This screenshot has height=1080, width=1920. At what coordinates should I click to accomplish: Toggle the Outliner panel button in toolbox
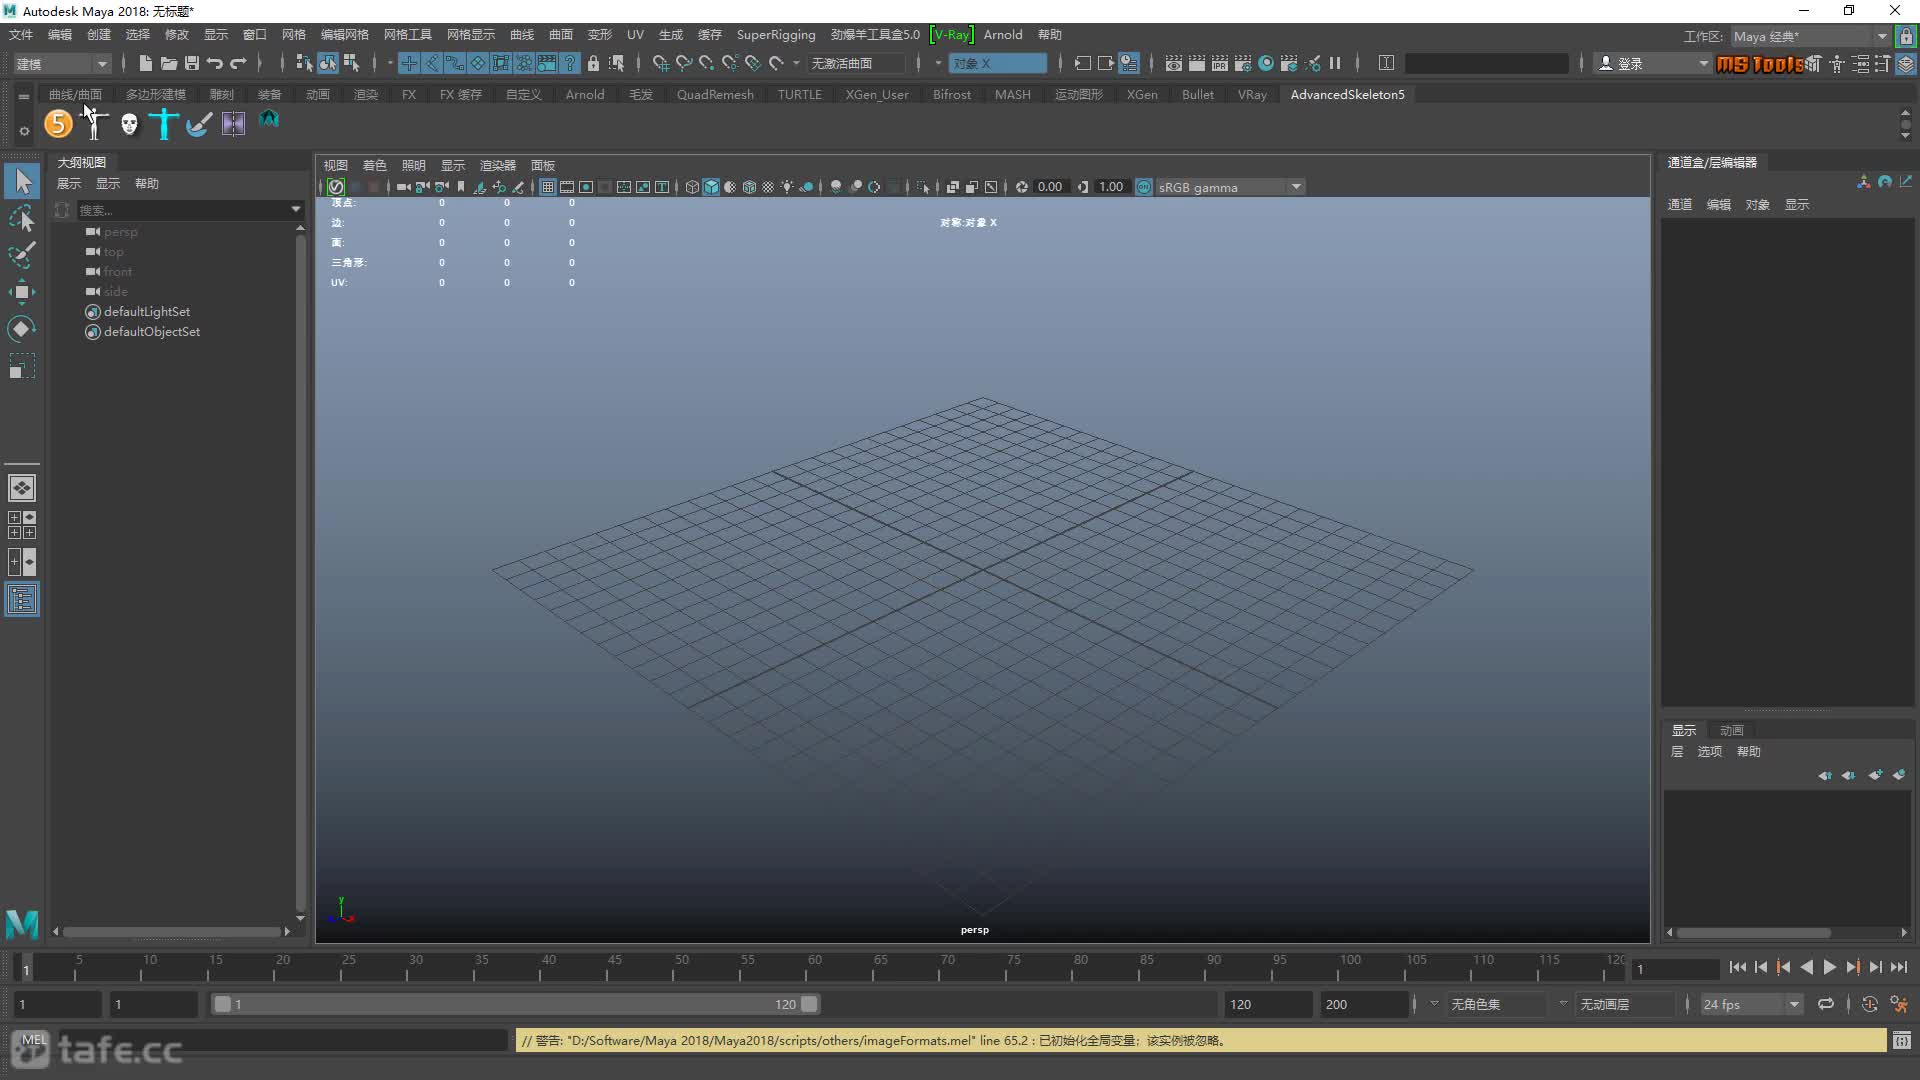(x=22, y=600)
